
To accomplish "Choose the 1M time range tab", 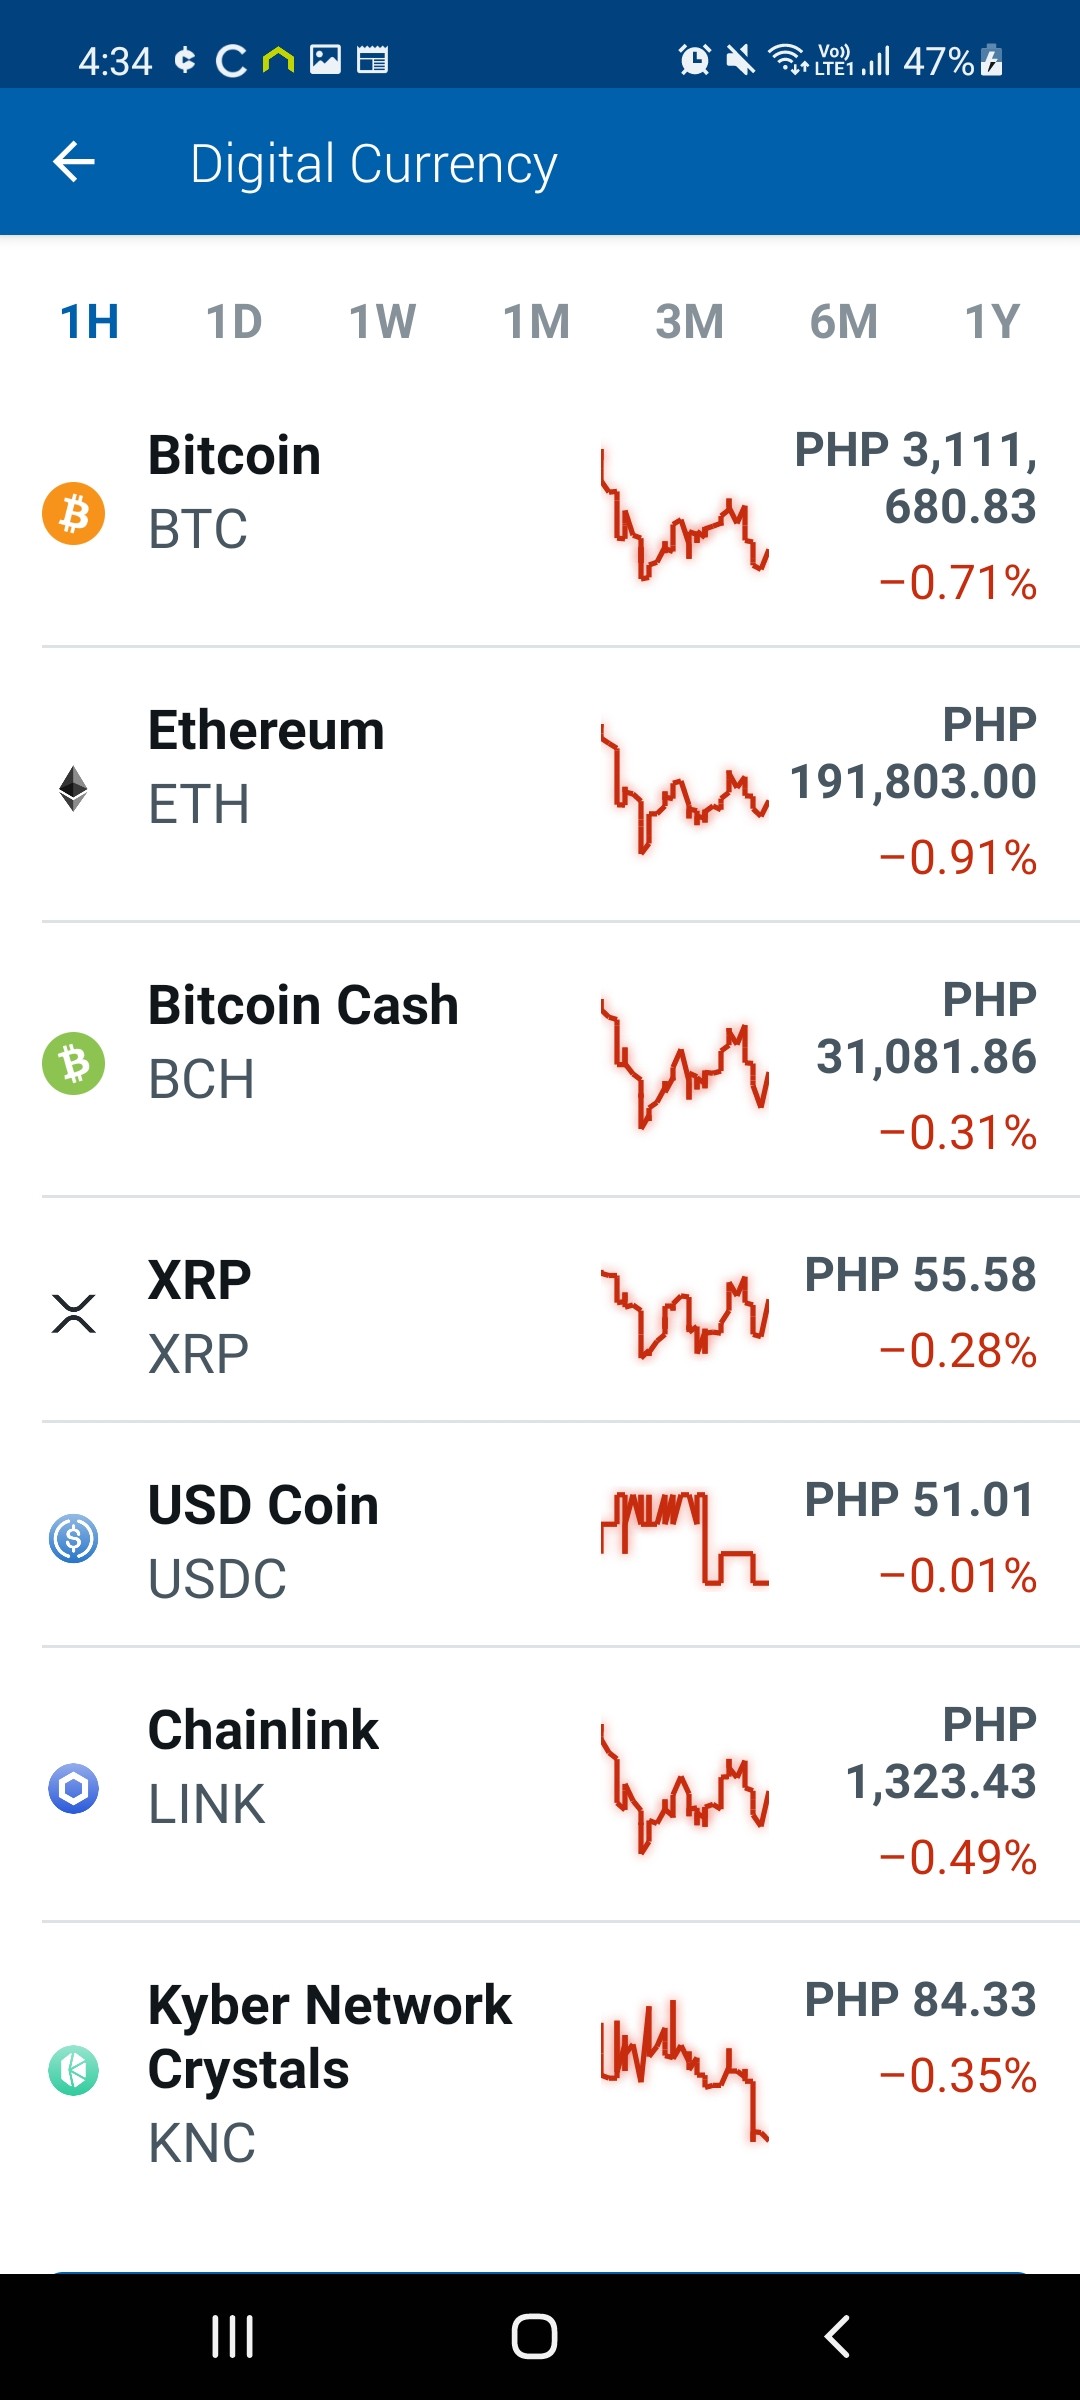I will 537,322.
